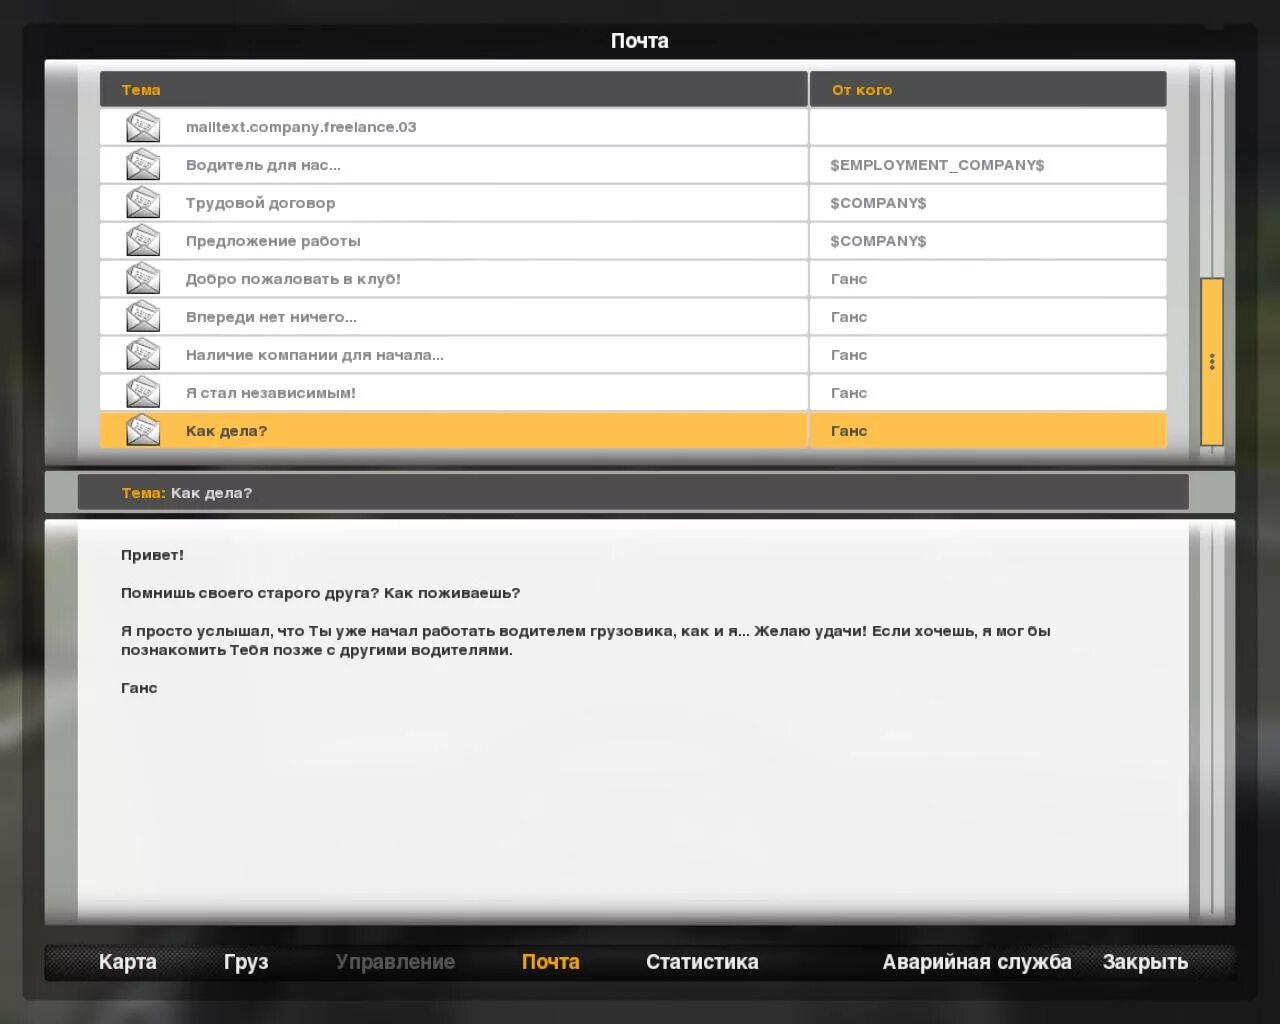Click sender 'Ганс' of 'Наличие компании для начала...'
The width and height of the screenshot is (1280, 1024).
[988, 355]
